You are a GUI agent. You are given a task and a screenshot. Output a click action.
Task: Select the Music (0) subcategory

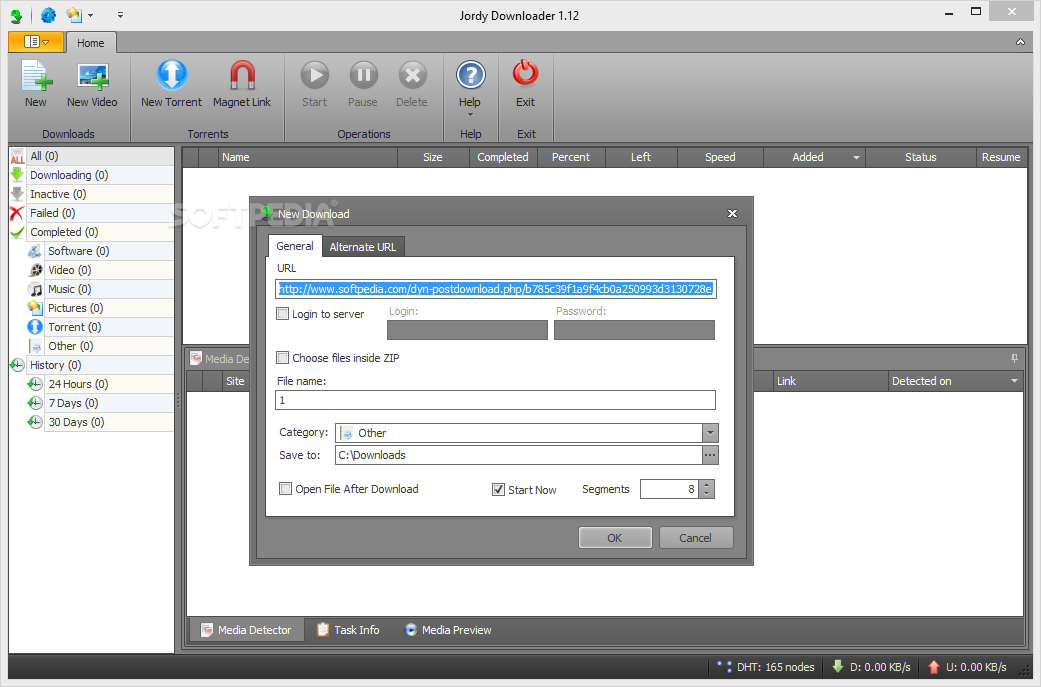(100, 289)
